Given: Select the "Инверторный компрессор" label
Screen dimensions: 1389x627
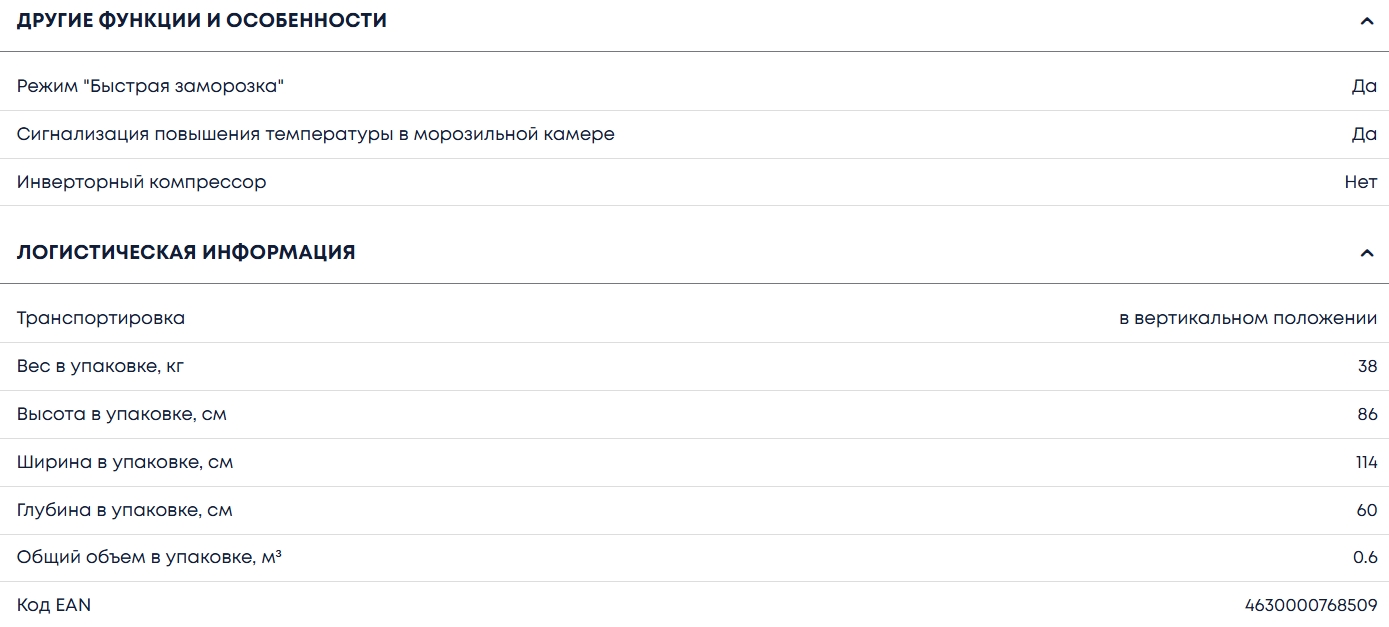Looking at the screenshot, I should tap(142, 182).
